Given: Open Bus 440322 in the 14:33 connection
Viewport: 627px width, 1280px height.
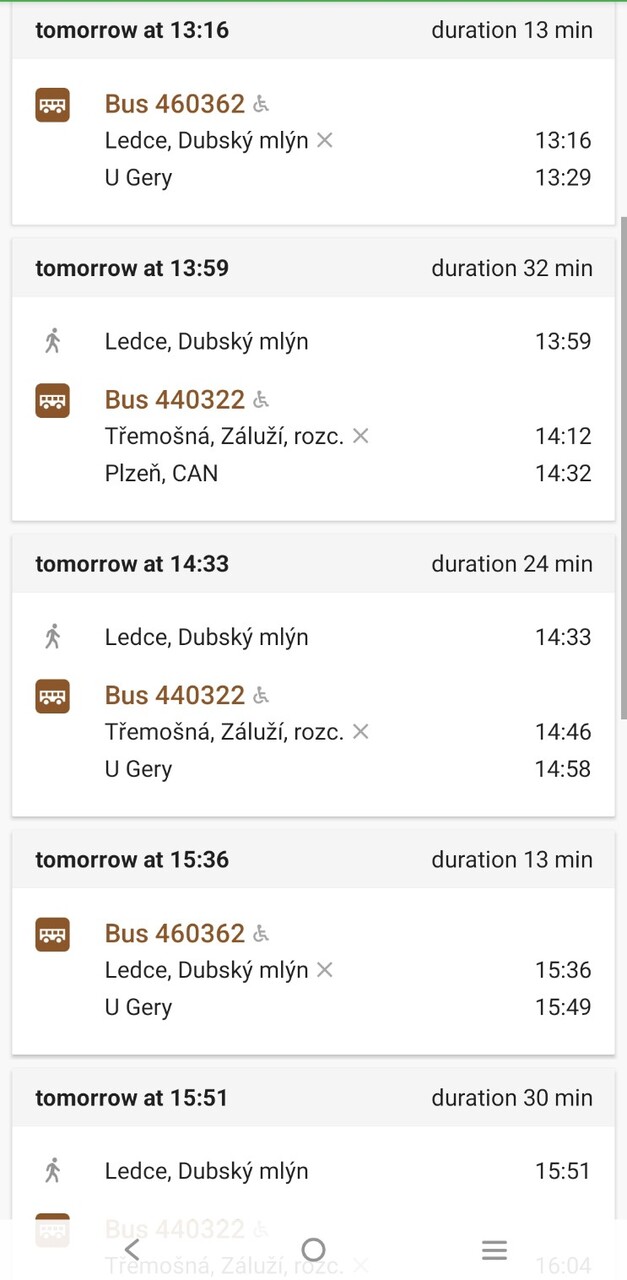Looking at the screenshot, I should (175, 696).
